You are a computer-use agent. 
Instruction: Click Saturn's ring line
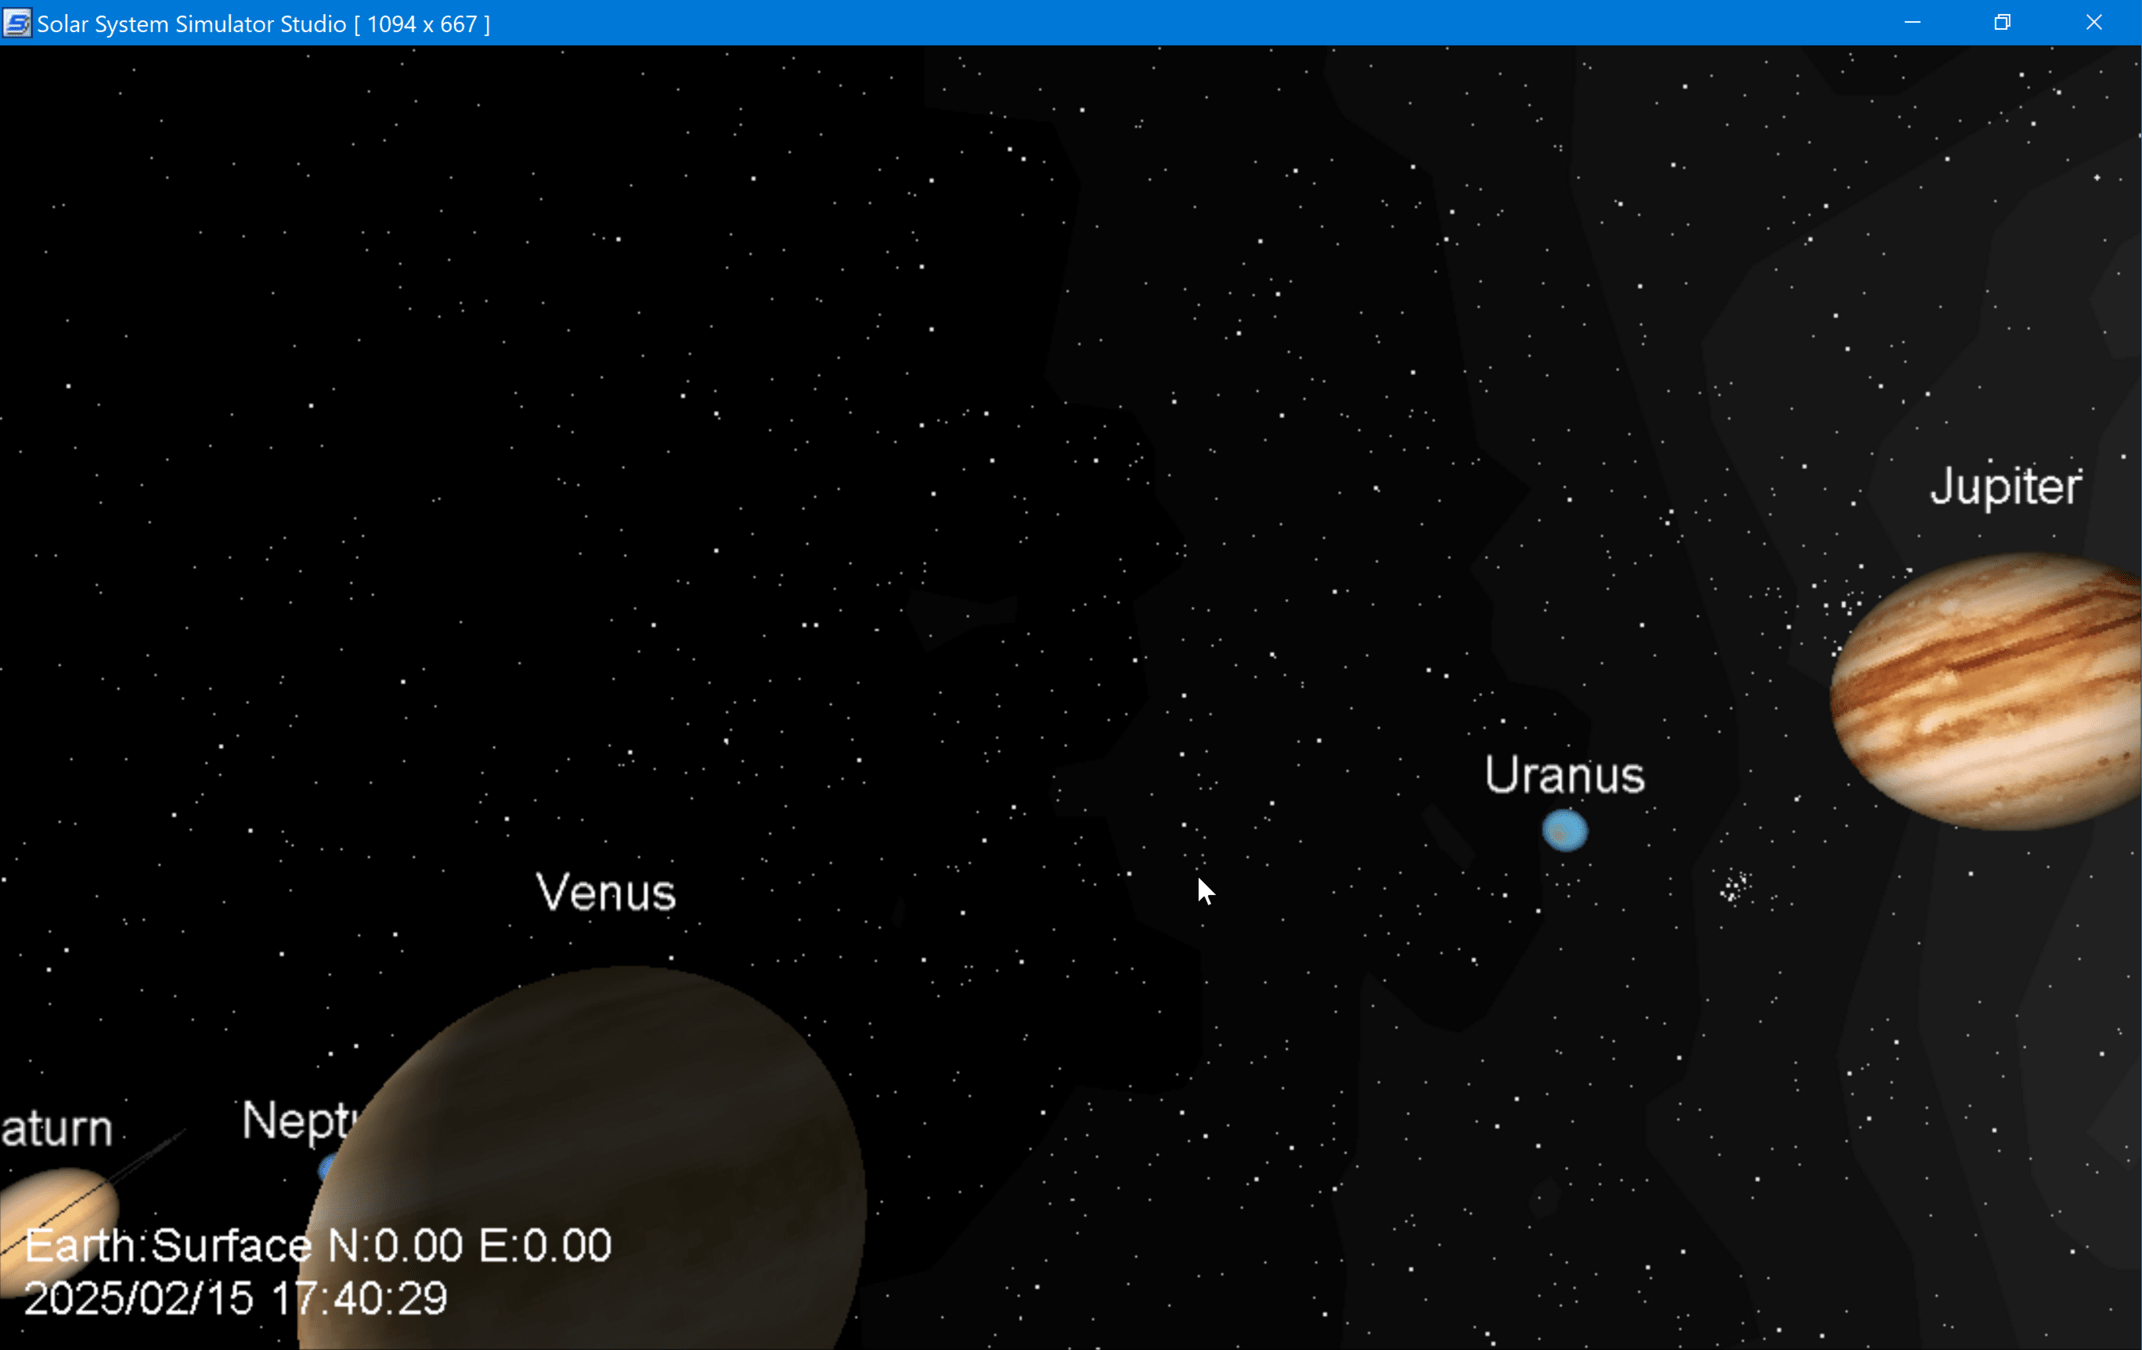150,1155
